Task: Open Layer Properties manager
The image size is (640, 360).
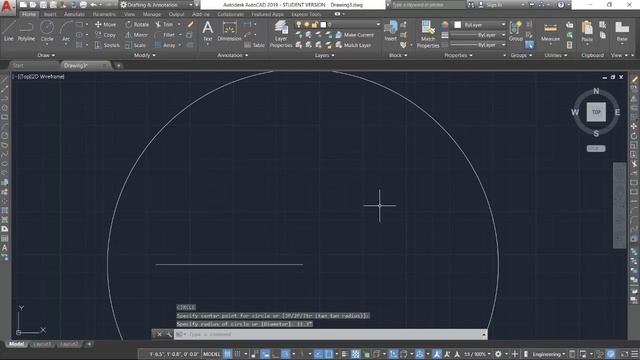Action: (281, 34)
